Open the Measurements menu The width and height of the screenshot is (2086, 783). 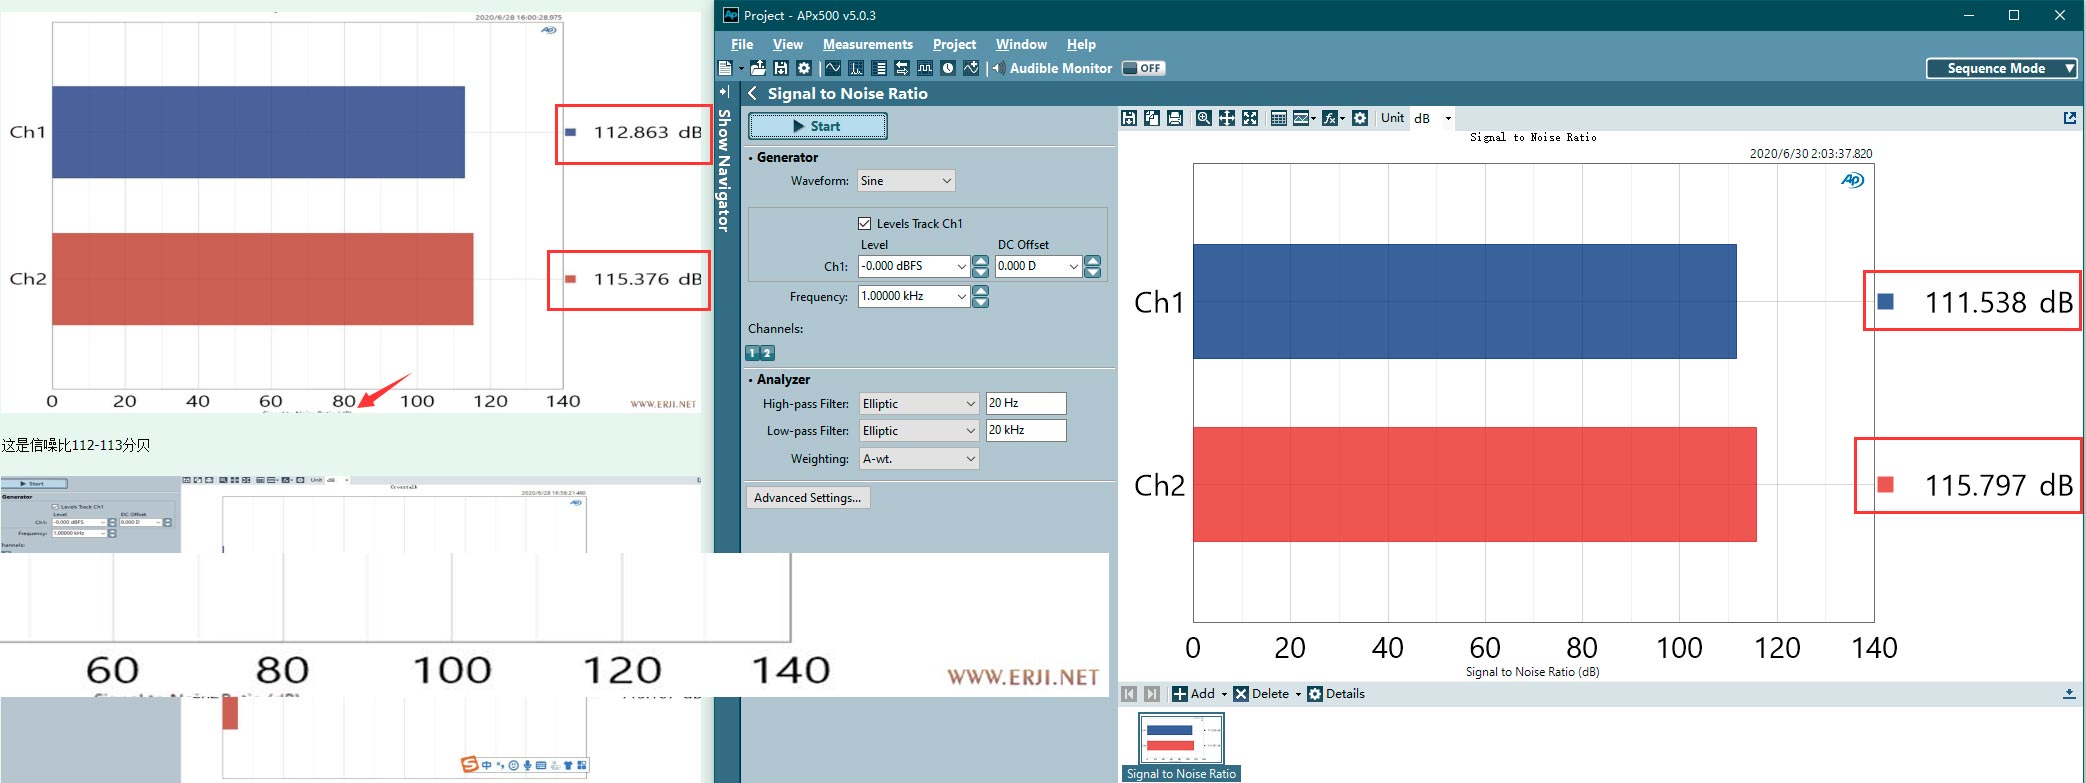coord(868,44)
